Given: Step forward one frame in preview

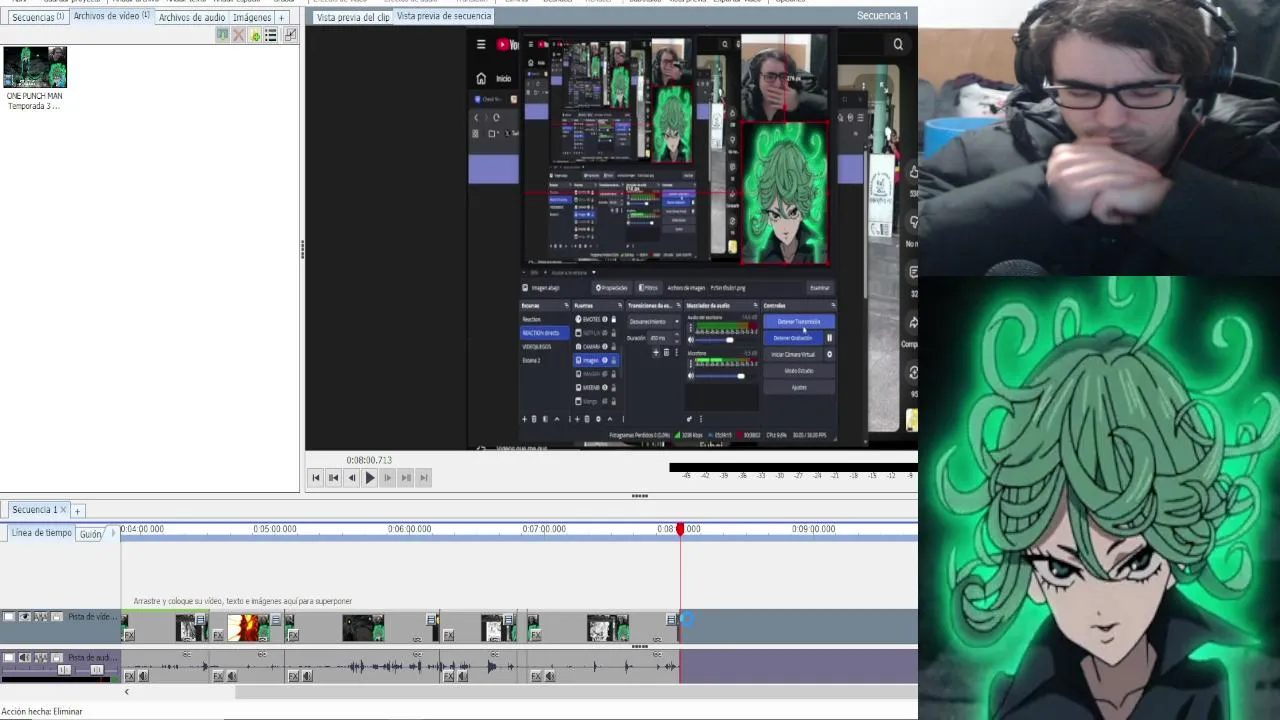Looking at the screenshot, I should [x=388, y=478].
